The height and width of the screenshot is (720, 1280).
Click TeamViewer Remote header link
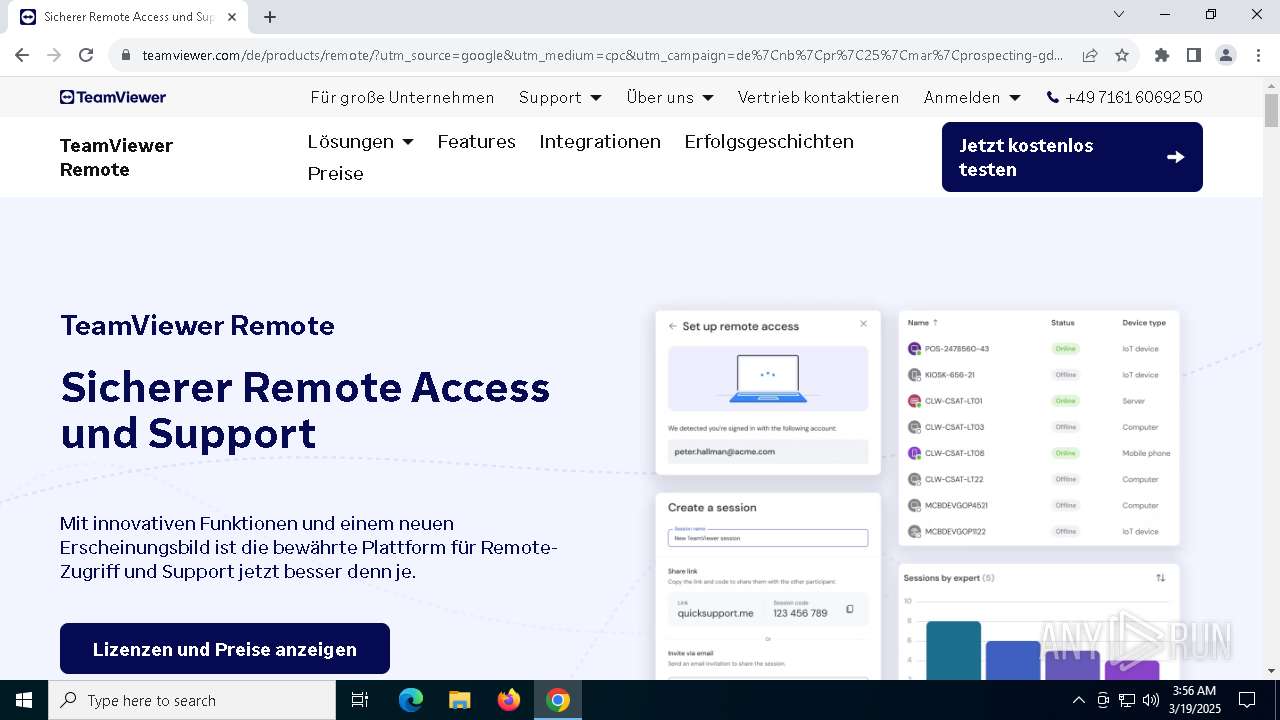coord(116,157)
